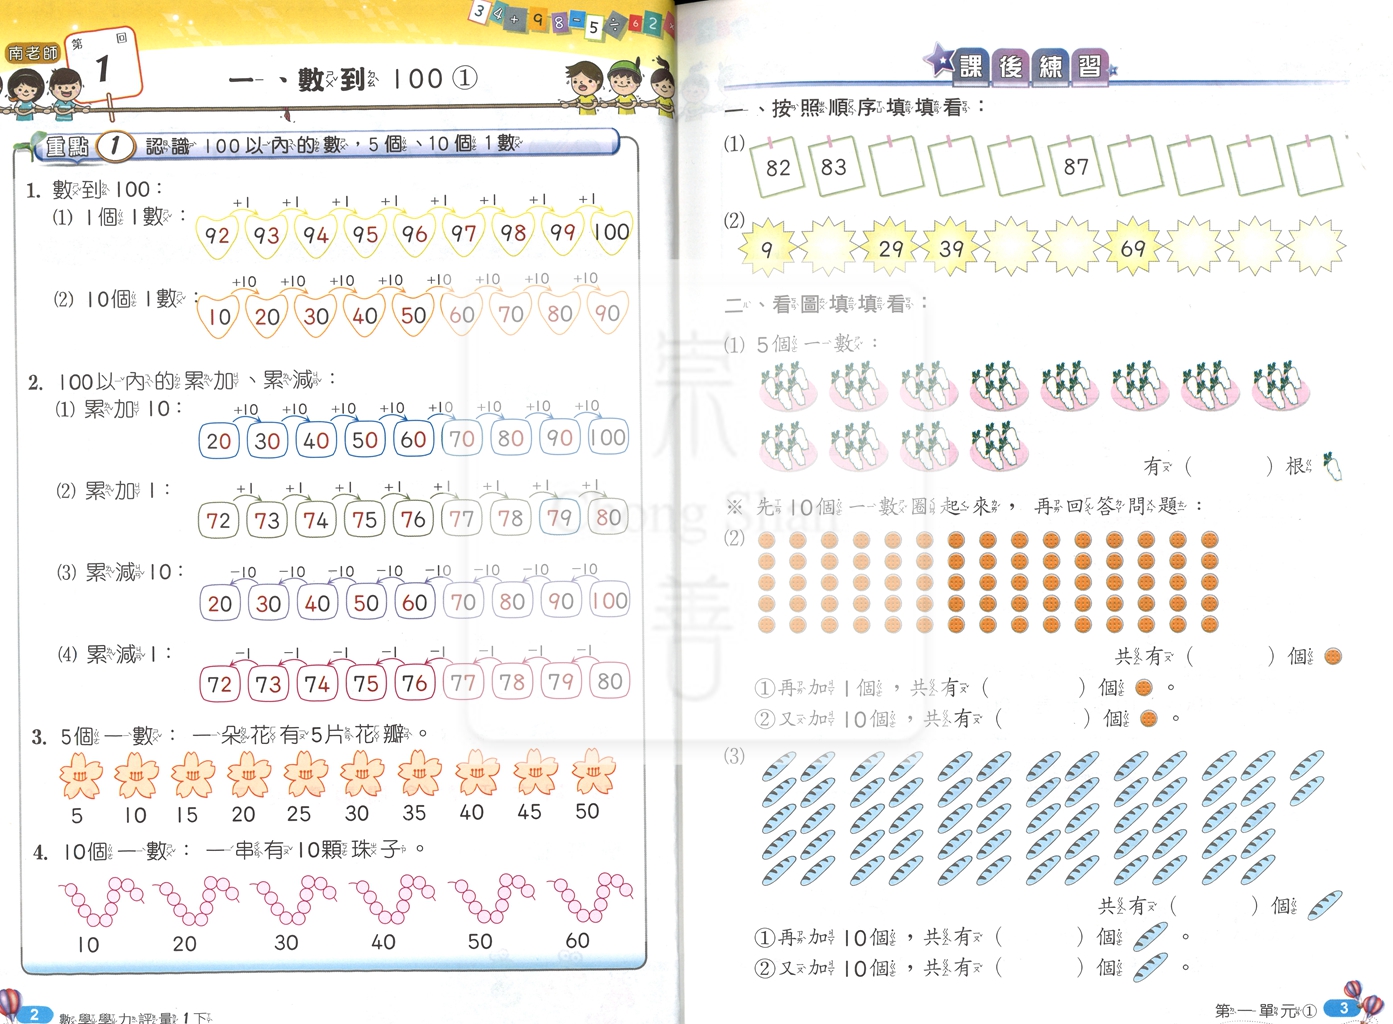Click the empty note right after 83

point(895,166)
